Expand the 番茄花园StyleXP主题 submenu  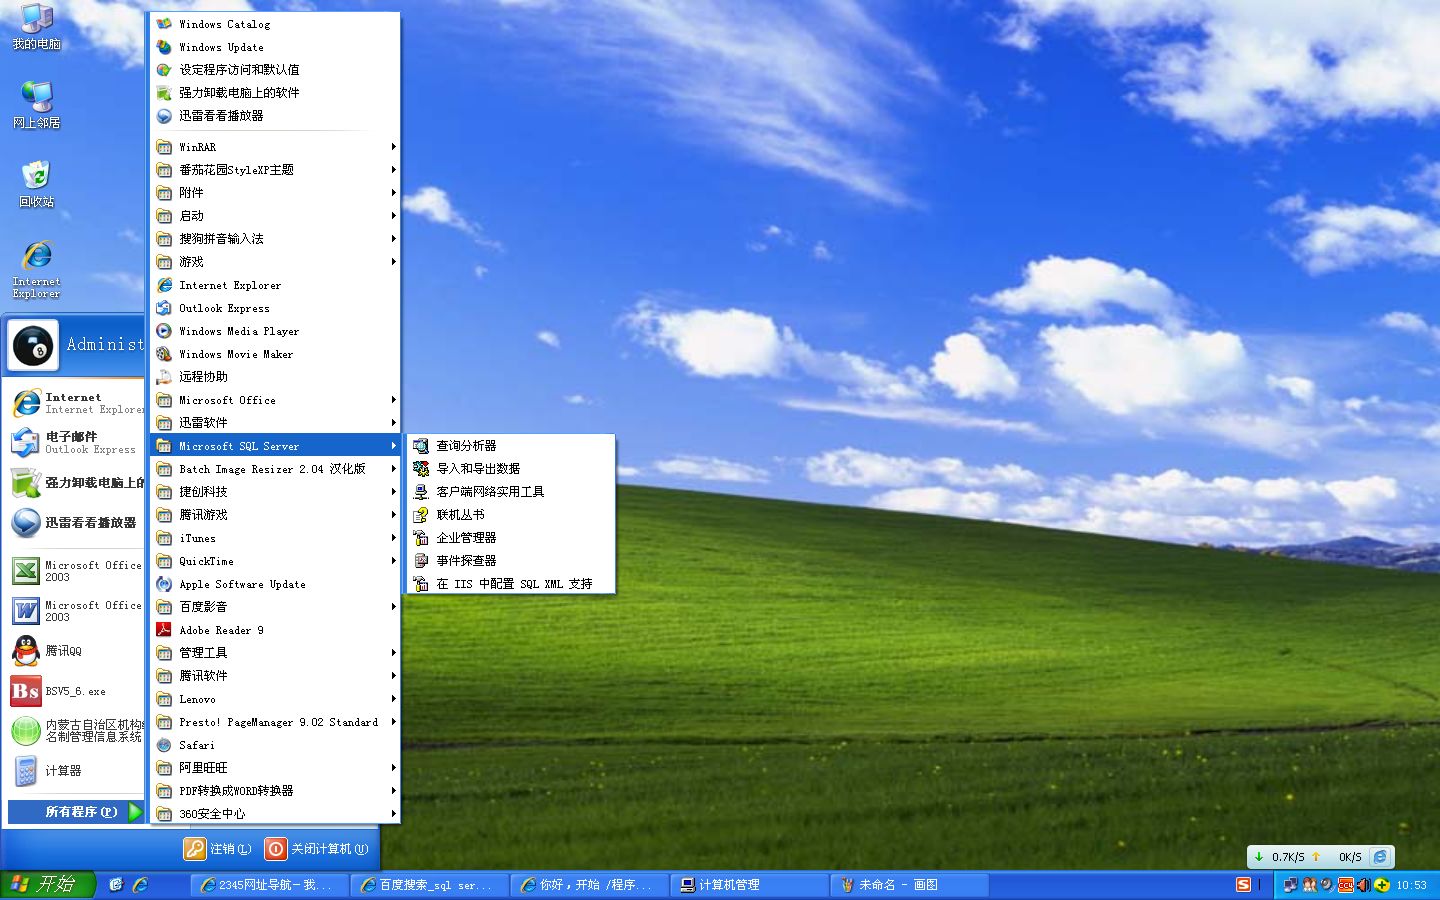[x=275, y=170]
